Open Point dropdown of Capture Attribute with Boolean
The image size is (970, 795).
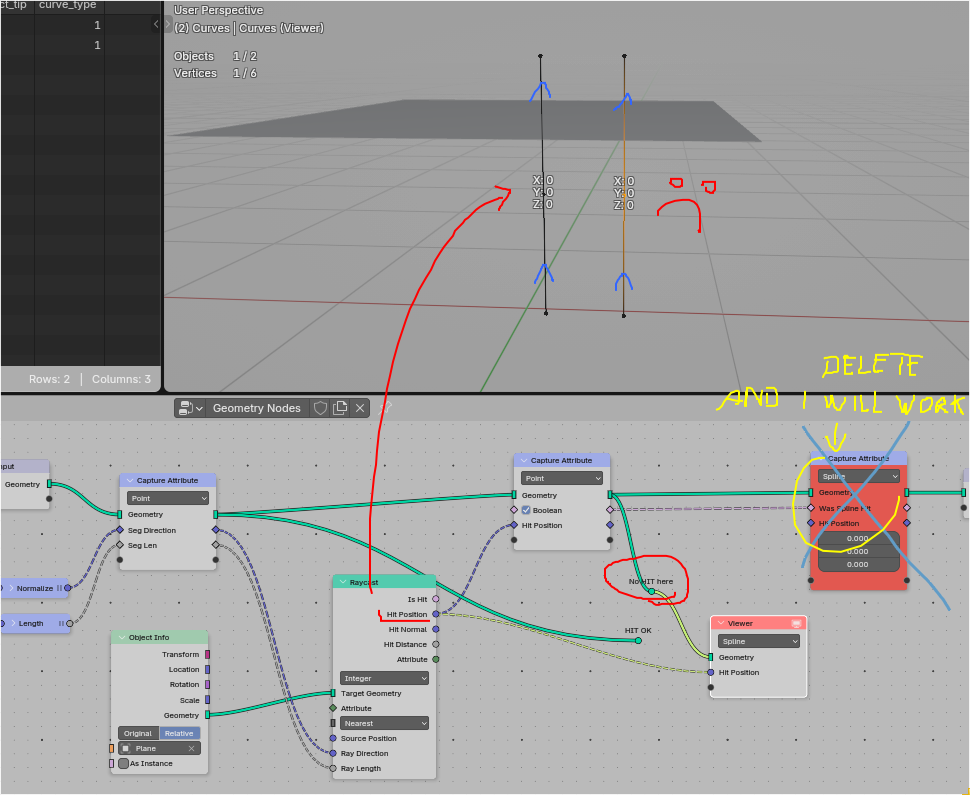(x=562, y=478)
